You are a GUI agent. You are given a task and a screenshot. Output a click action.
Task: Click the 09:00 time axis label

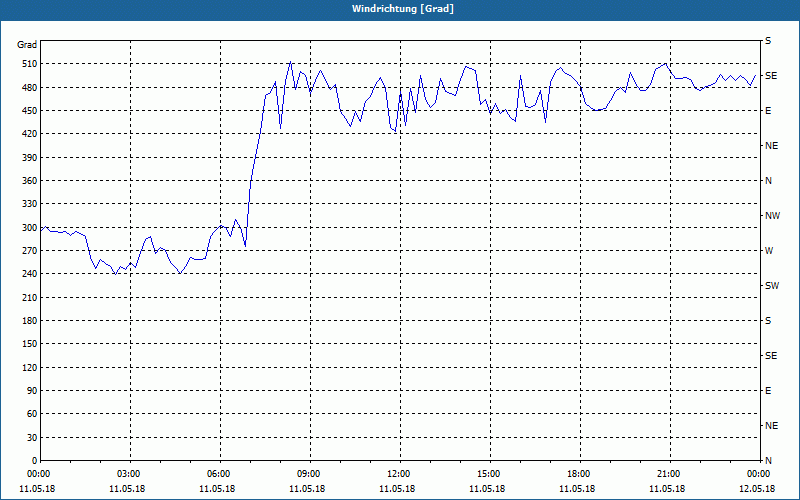[x=309, y=473]
